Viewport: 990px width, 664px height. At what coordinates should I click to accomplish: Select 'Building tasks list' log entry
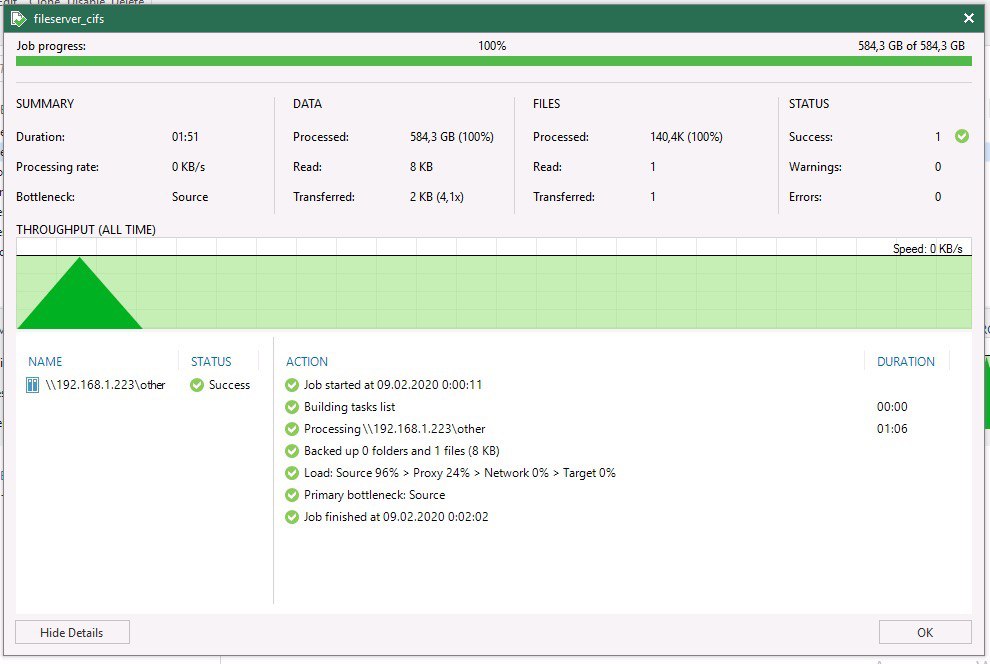[x=349, y=407]
